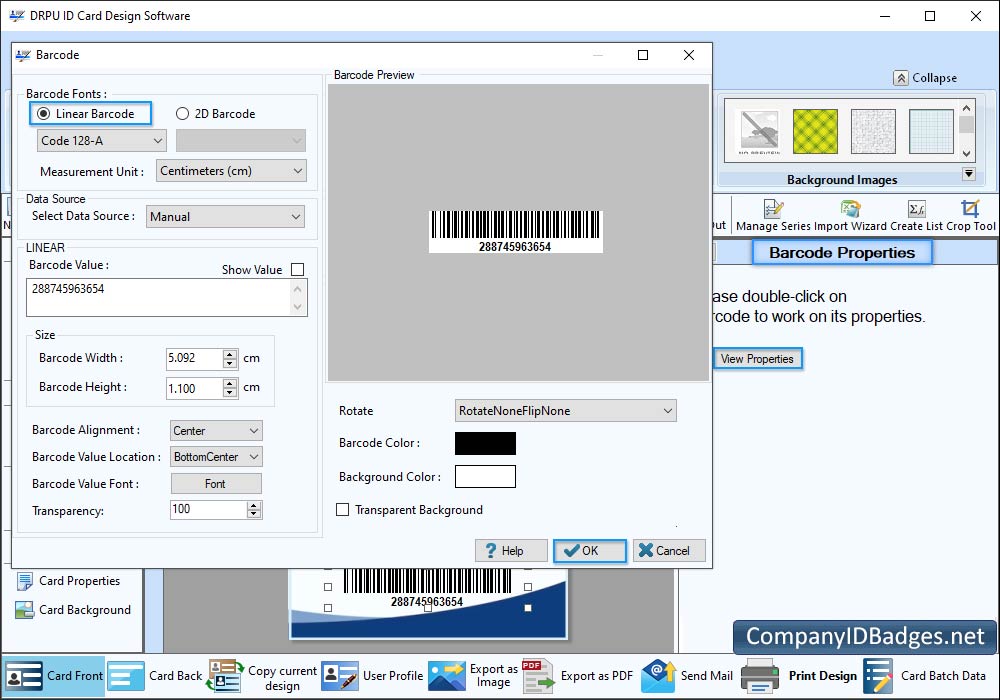1000x700 pixels.
Task: Click the barcode on the card canvas
Action: (x=427, y=588)
